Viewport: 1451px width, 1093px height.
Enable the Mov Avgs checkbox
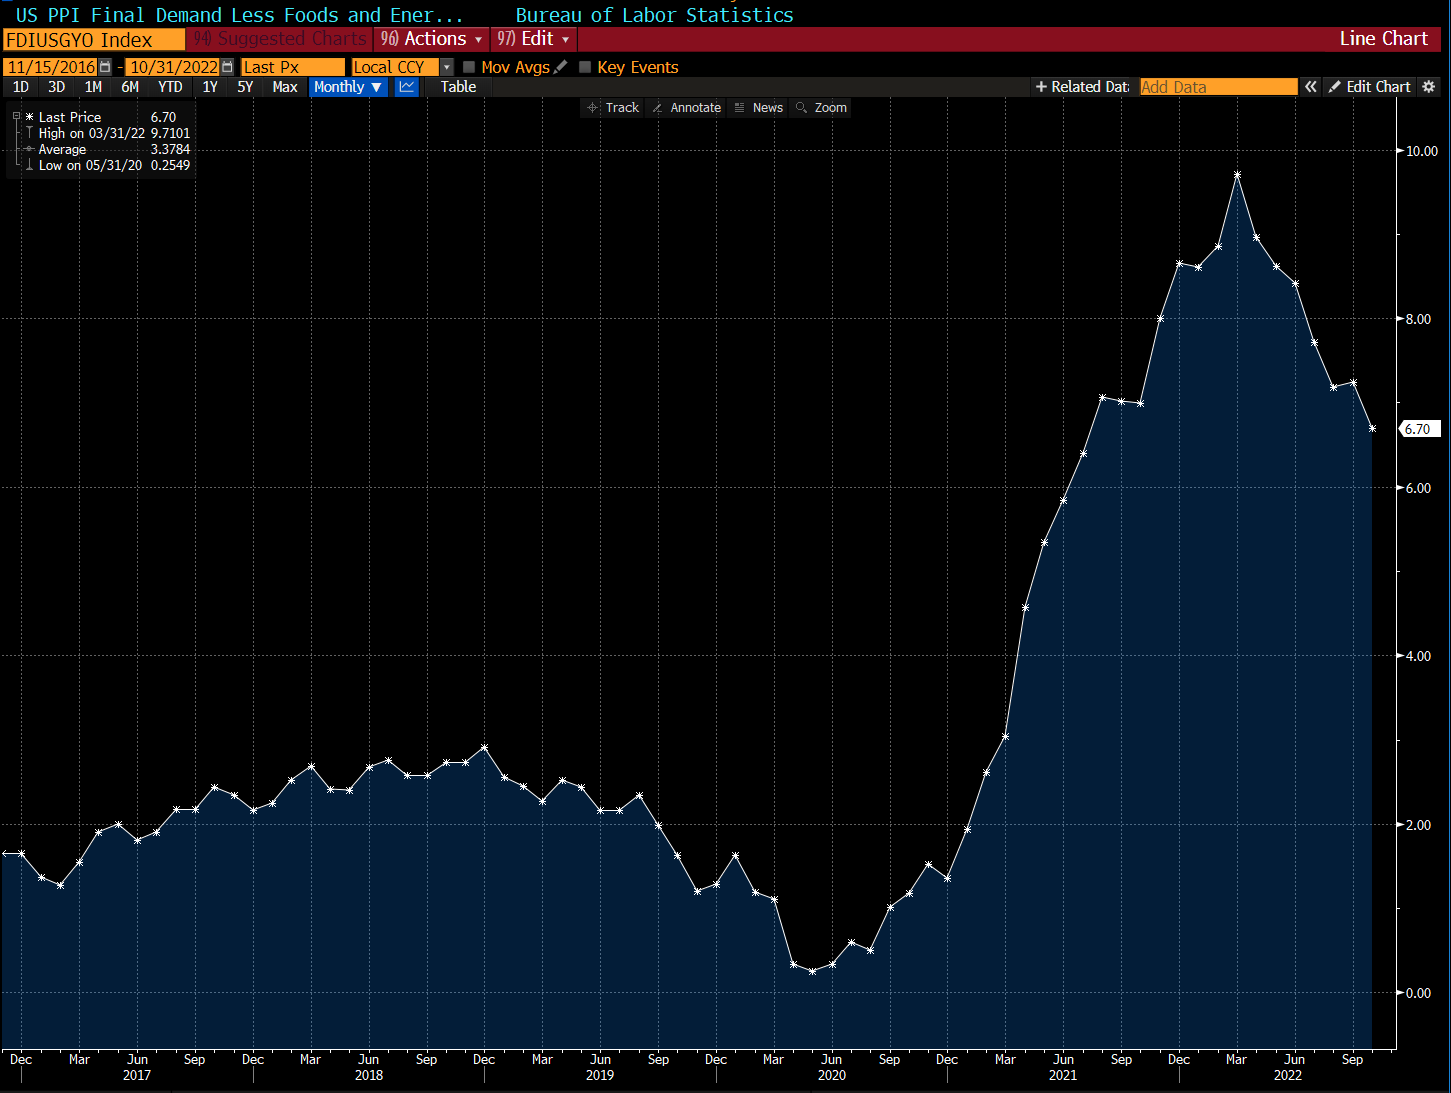pos(470,67)
